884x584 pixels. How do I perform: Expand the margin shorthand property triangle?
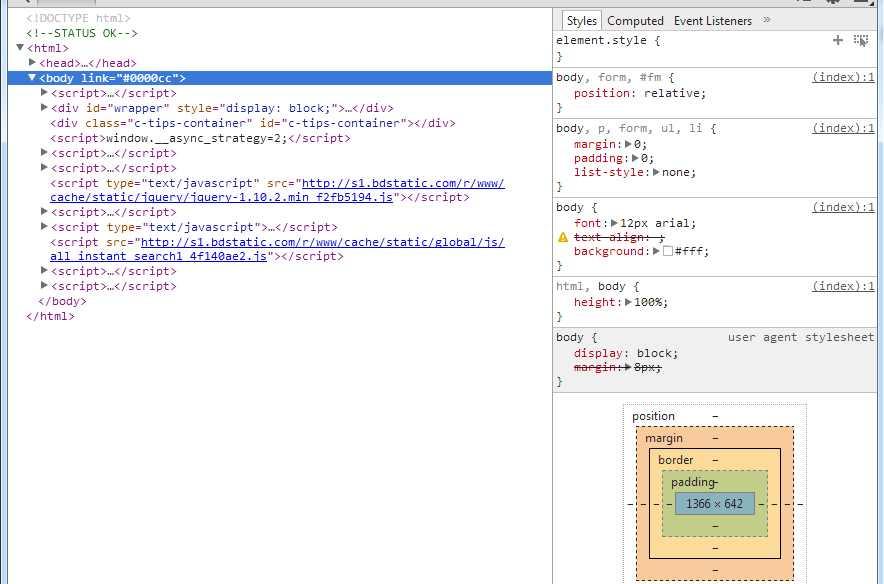pyautogui.click(x=628, y=144)
